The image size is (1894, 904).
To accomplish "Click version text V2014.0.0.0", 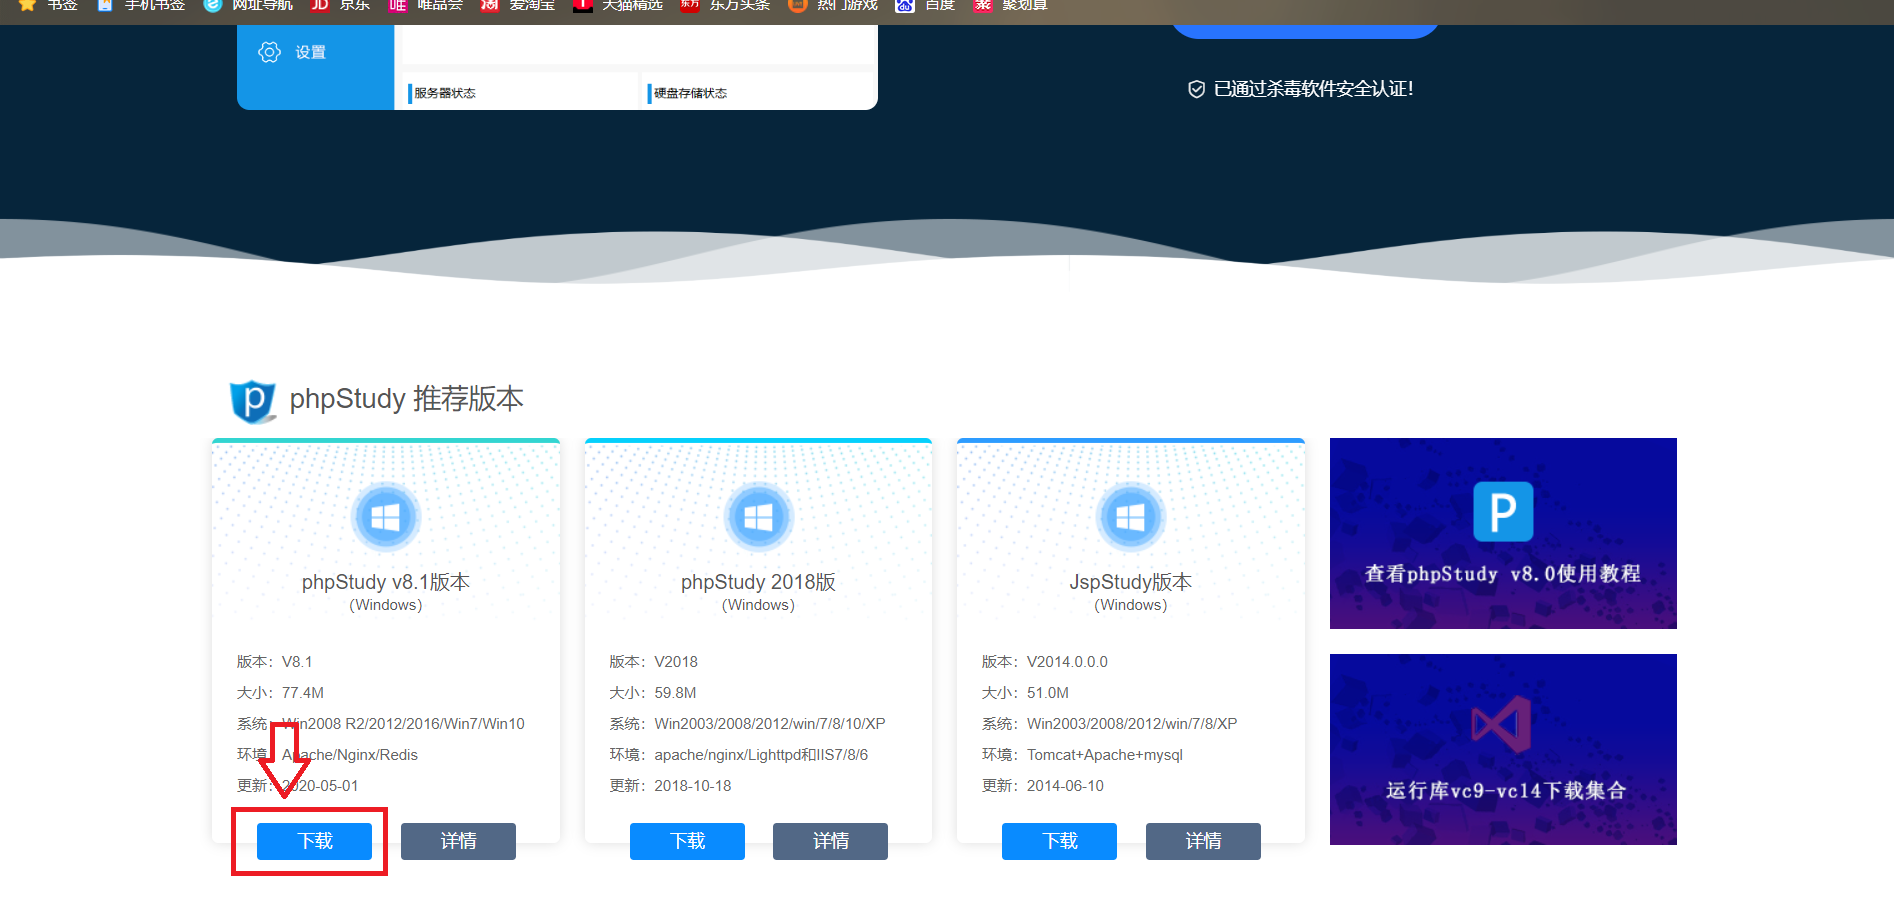I will coord(1067,662).
